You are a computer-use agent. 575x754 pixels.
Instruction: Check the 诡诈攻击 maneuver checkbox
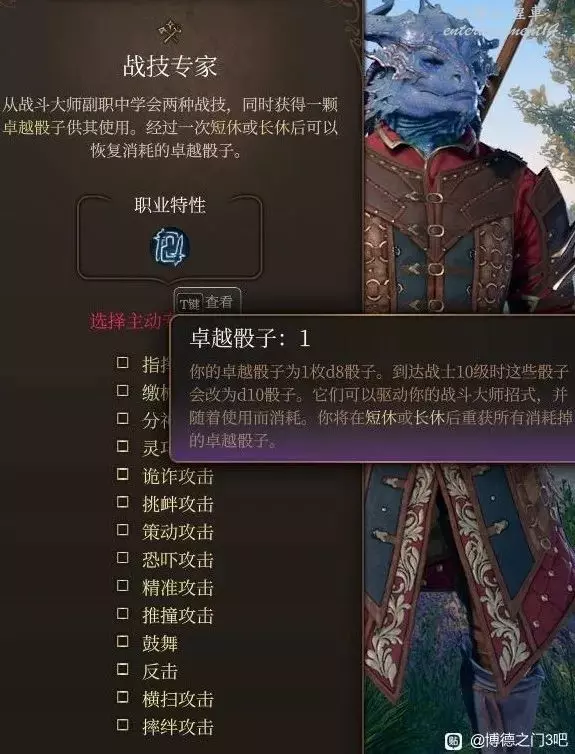click(123, 474)
